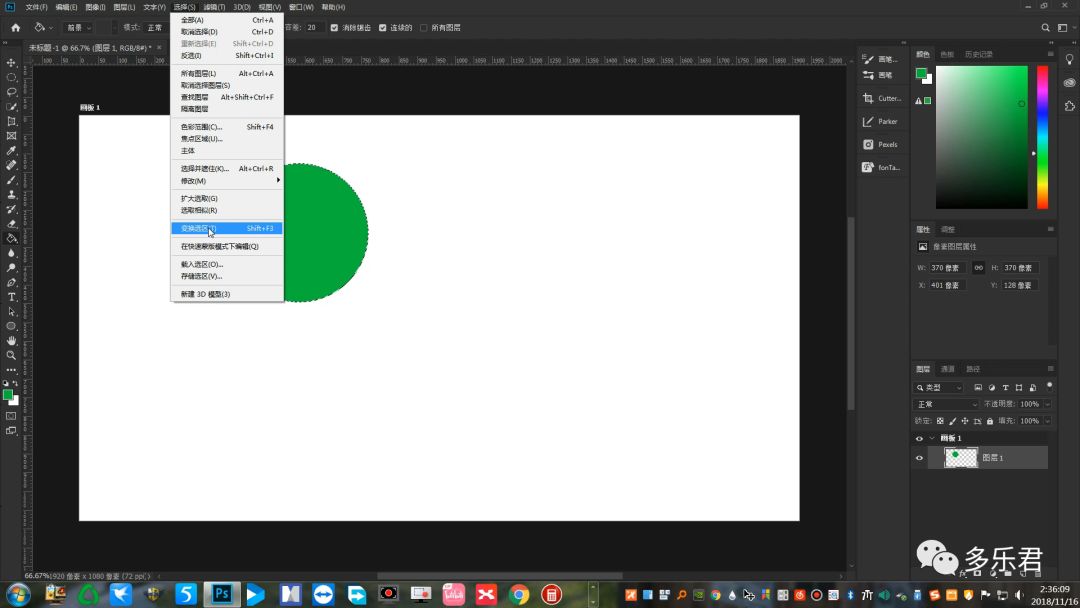Screen dimensions: 1080x608
Task: Select the Clone Stamp tool
Action: click(11, 195)
